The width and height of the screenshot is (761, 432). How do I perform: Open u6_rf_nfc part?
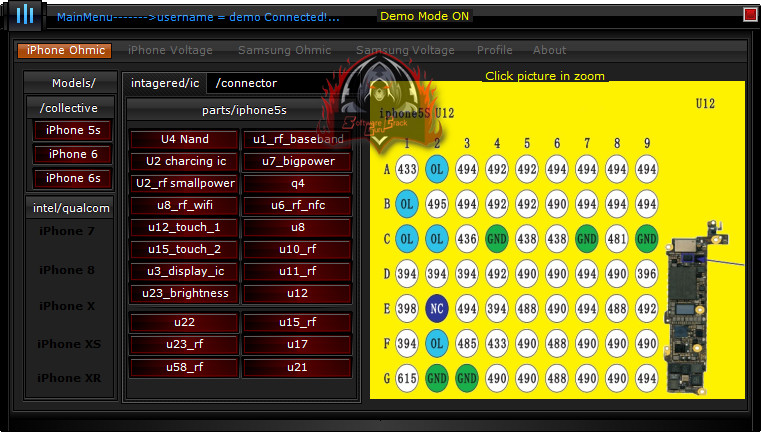click(298, 205)
